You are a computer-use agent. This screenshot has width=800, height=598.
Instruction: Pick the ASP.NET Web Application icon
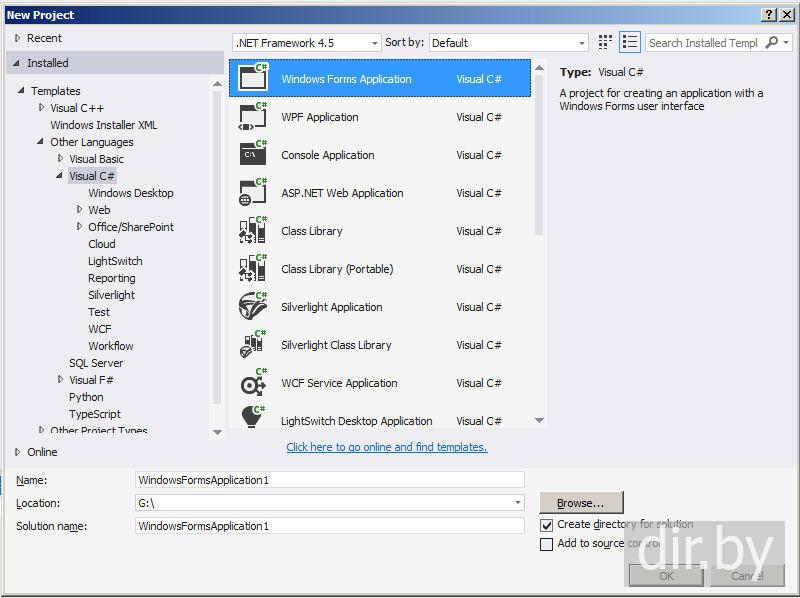pos(253,193)
